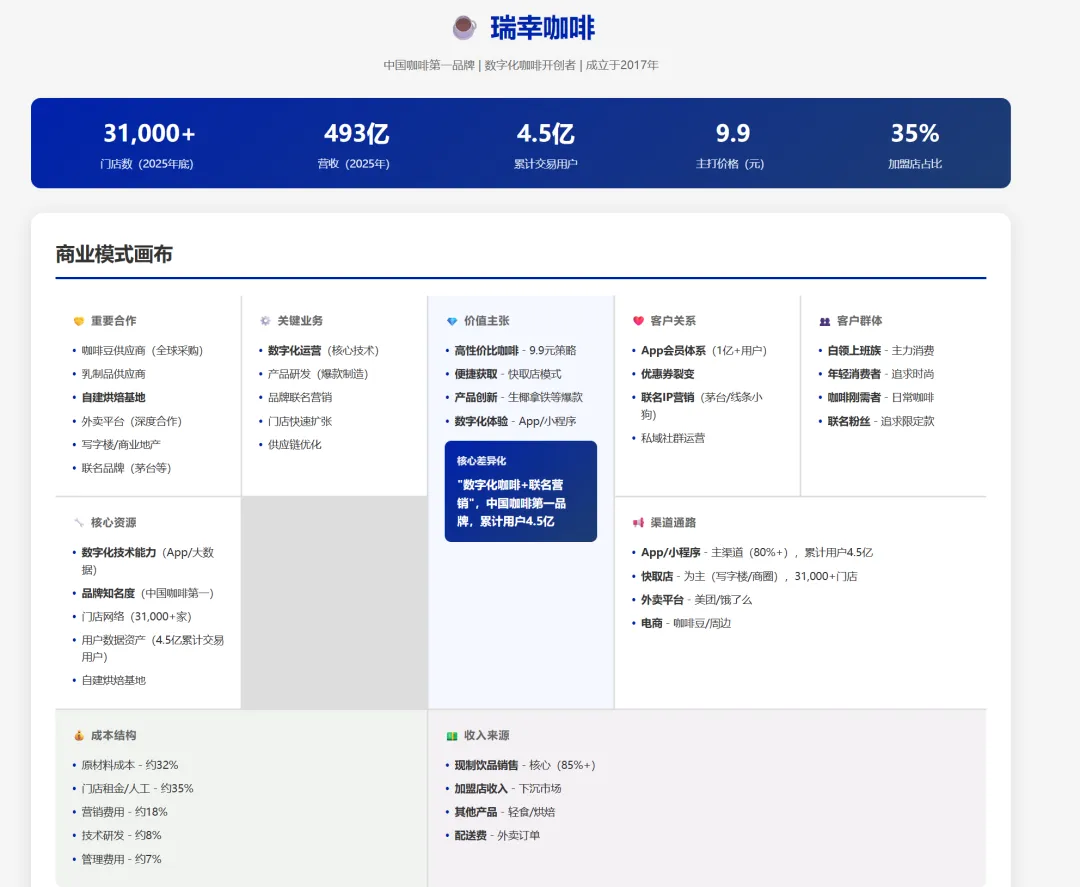The width and height of the screenshot is (1080, 887).
Task: Select the 4.5亿 cumulative users stat
Action: tap(546, 133)
